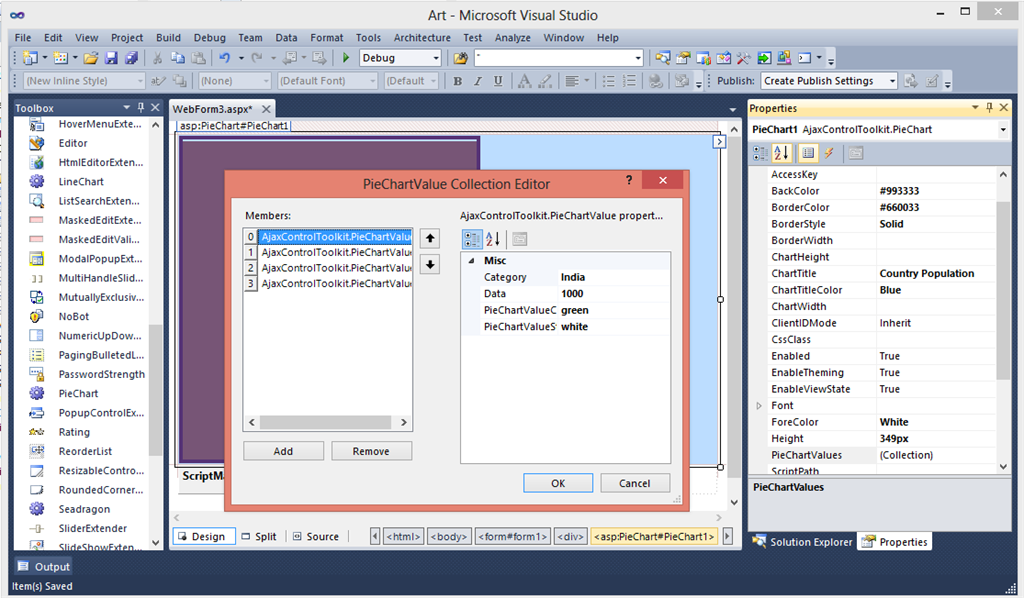Show Events lightning icon in Properties panel

pos(829,153)
